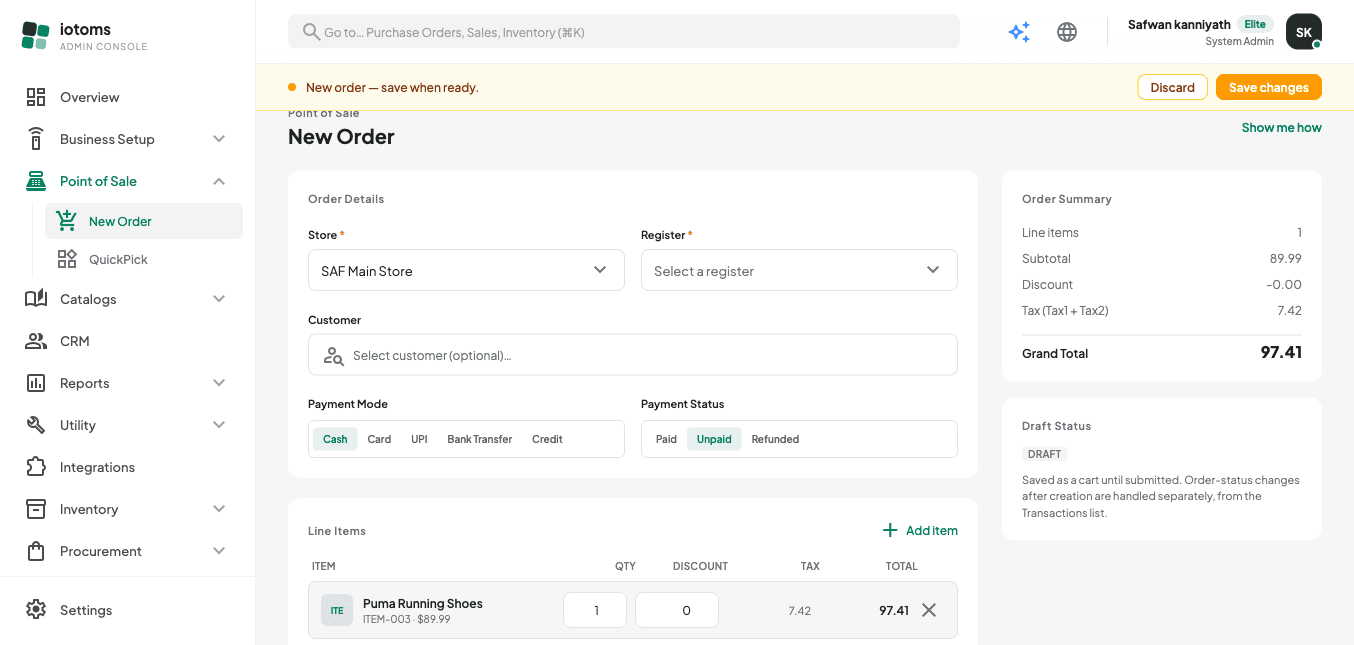Select Credit payment mode
Image resolution: width=1354 pixels, height=645 pixels.
click(547, 439)
